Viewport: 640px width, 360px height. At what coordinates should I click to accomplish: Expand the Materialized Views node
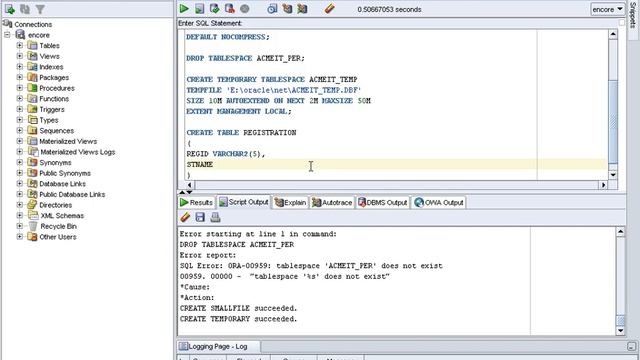tap(20, 141)
